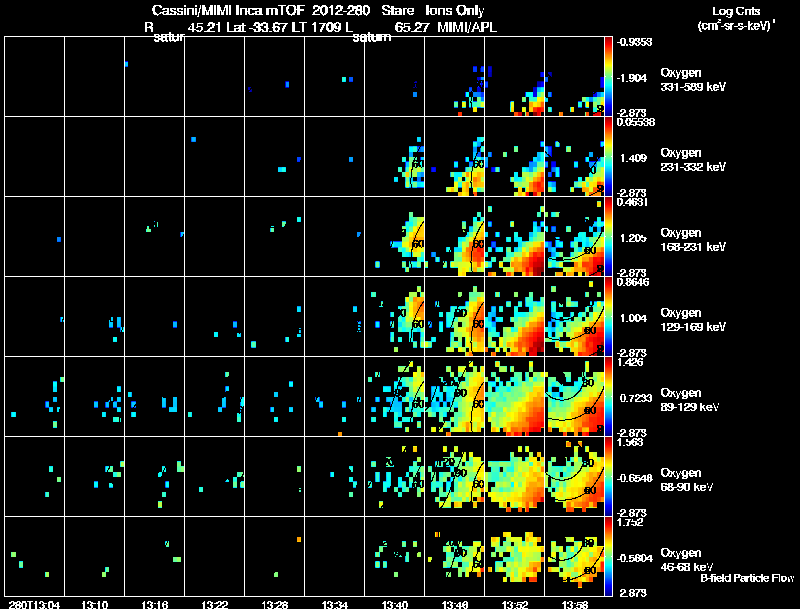Open the 13:52 Oxygen 89-129 keV image
This screenshot has height=609, width=800.
click(x=514, y=396)
